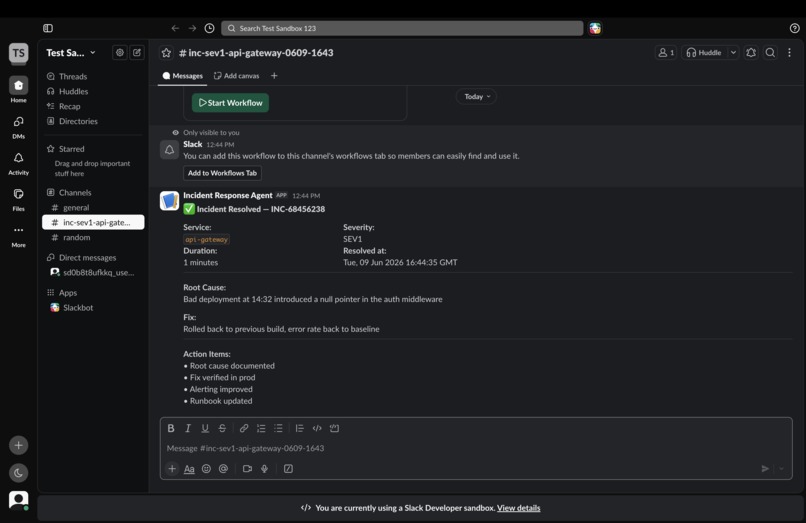Start a Huddle in this channel

[x=704, y=52]
